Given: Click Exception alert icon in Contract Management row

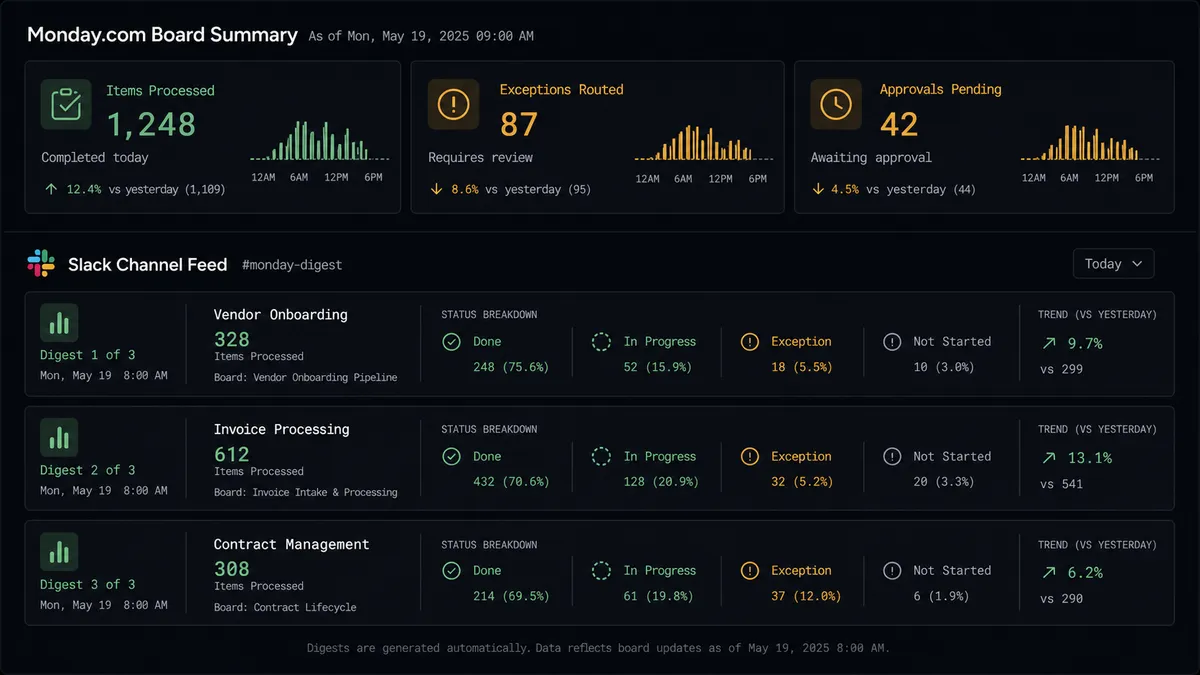Looking at the screenshot, I should [750, 571].
